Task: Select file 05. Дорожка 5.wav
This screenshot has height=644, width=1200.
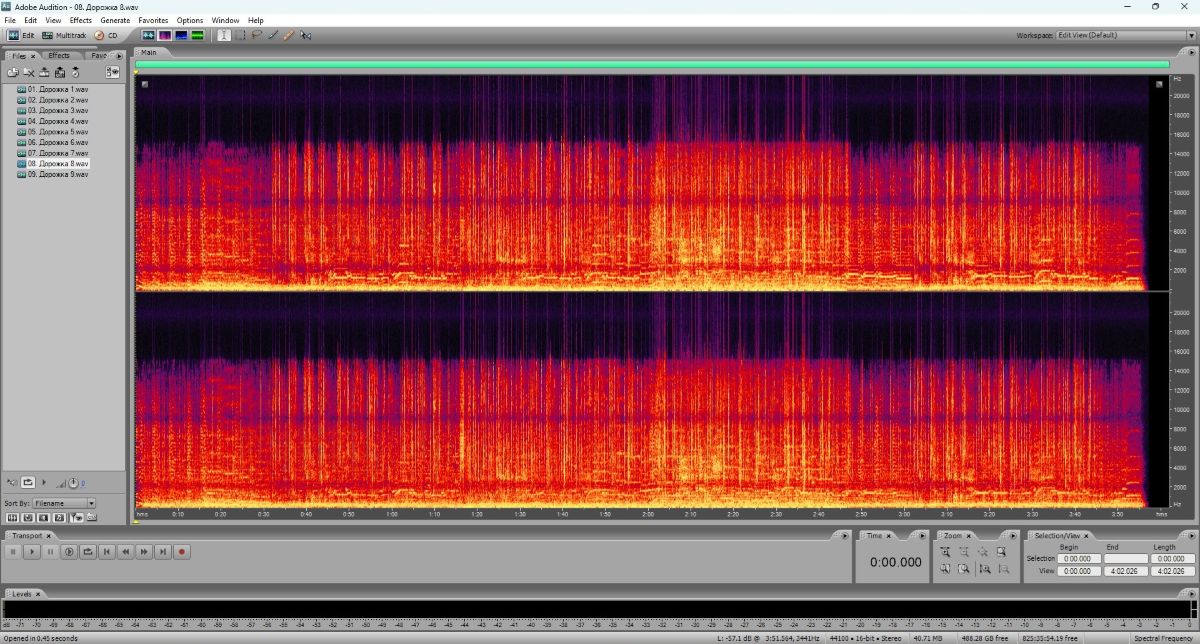Action: [57, 131]
